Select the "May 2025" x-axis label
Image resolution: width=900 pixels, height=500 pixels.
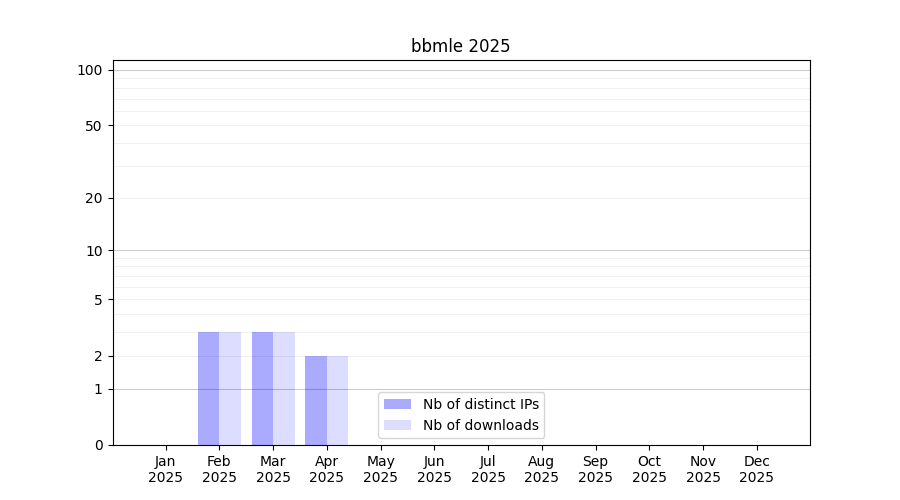click(380, 469)
